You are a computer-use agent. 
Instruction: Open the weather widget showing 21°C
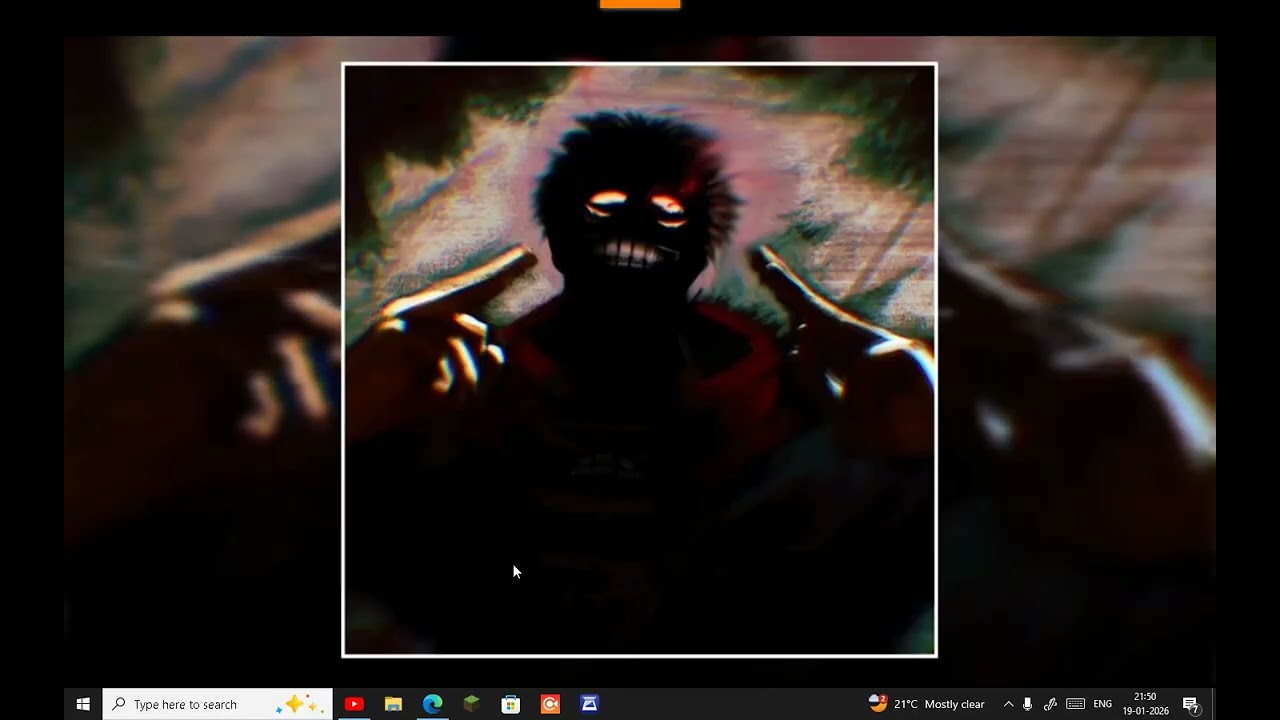(x=926, y=704)
